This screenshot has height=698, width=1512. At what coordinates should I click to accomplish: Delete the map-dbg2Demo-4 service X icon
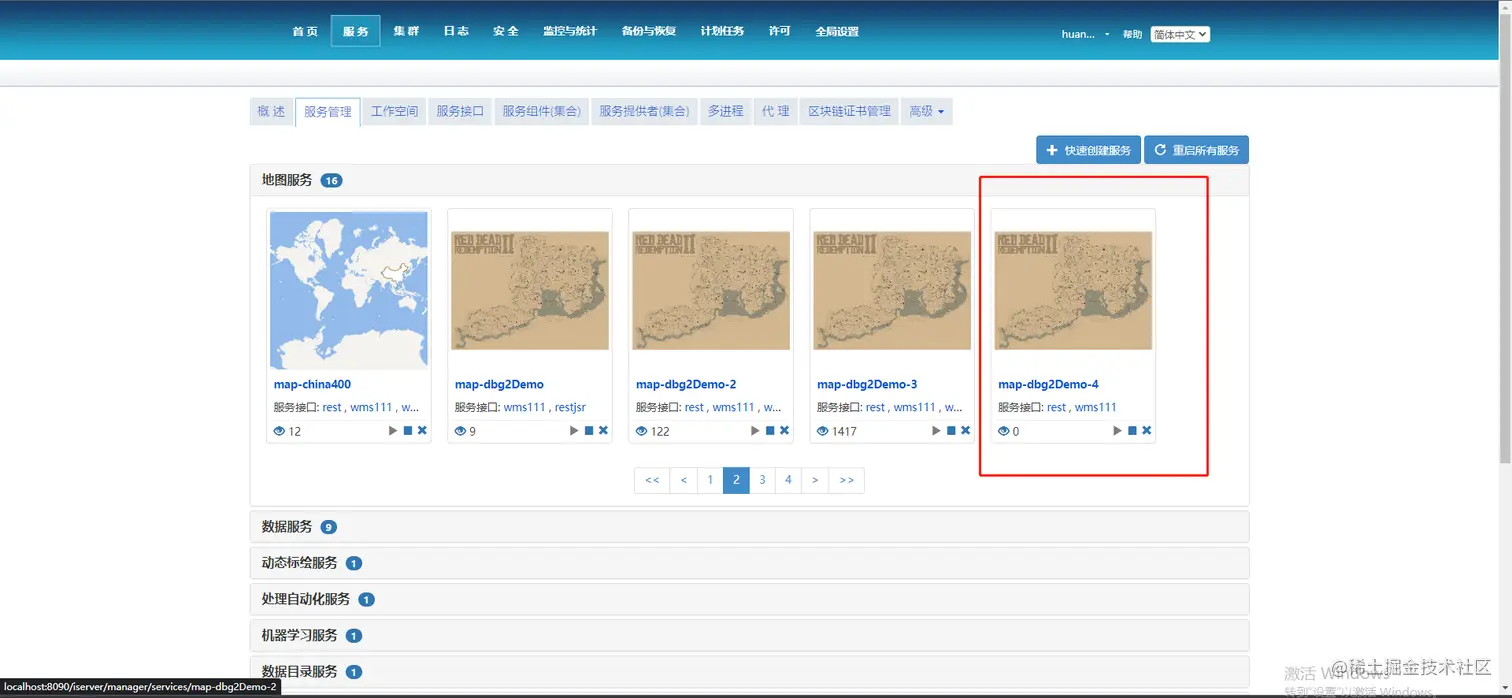(x=1146, y=431)
